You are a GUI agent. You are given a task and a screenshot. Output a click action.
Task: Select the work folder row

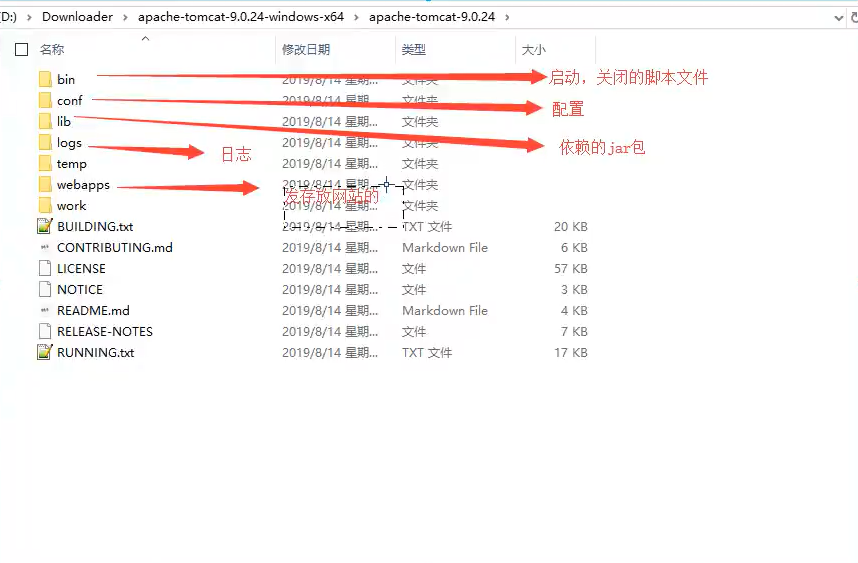(72, 206)
